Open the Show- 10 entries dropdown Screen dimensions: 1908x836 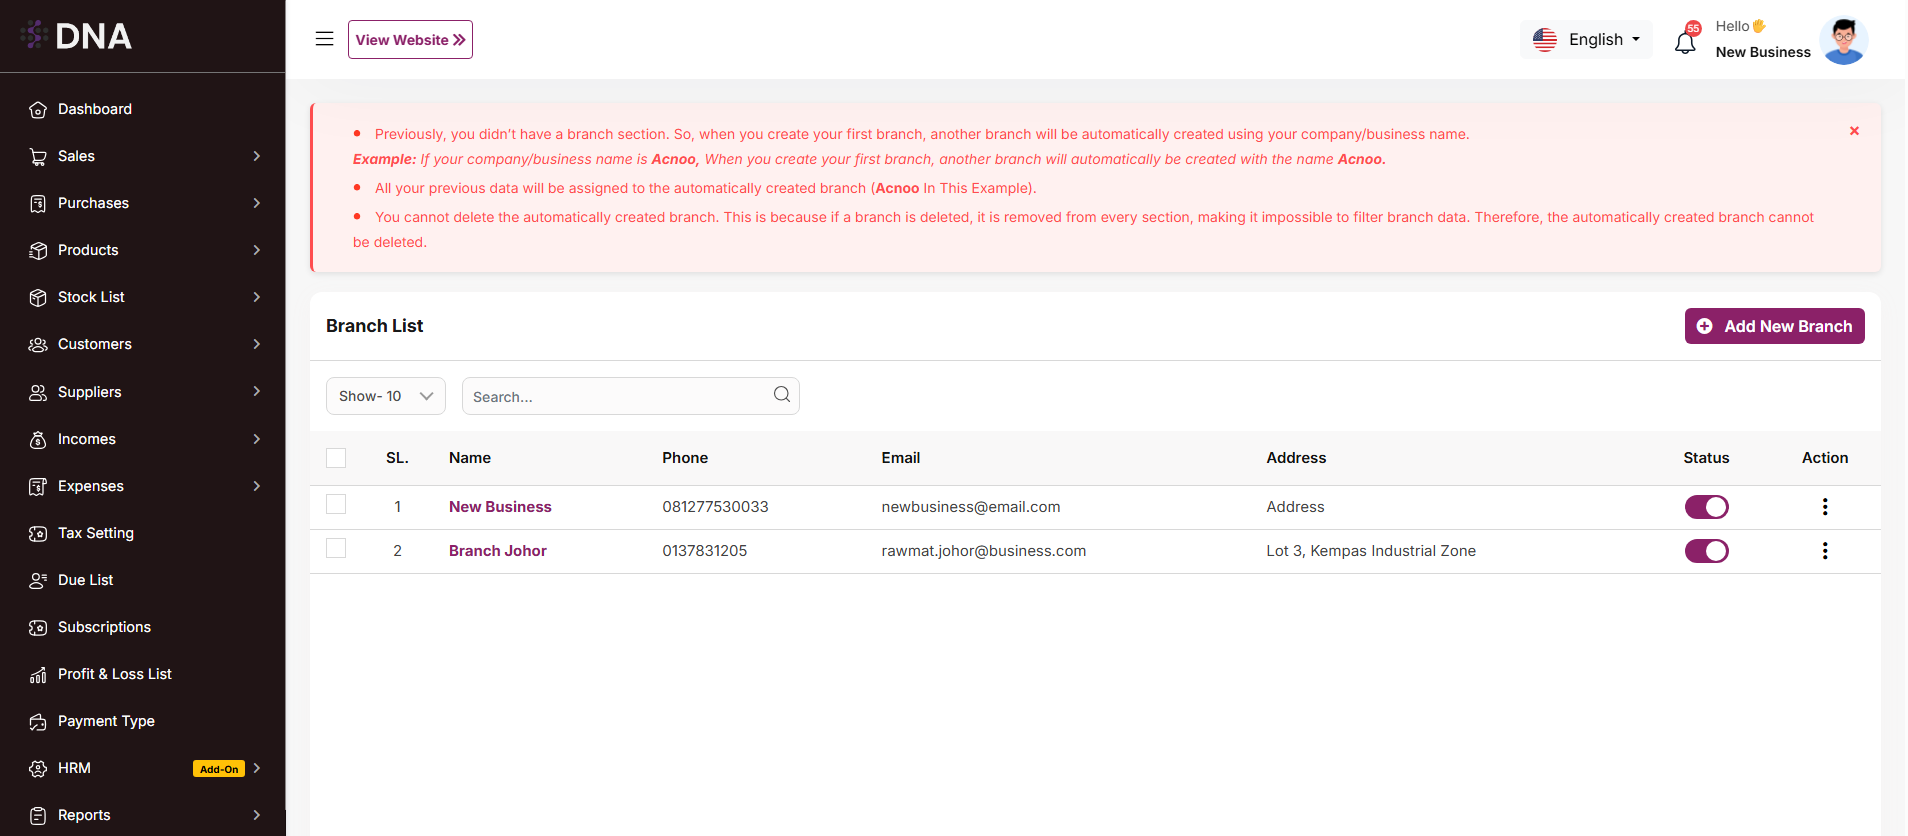coord(385,396)
